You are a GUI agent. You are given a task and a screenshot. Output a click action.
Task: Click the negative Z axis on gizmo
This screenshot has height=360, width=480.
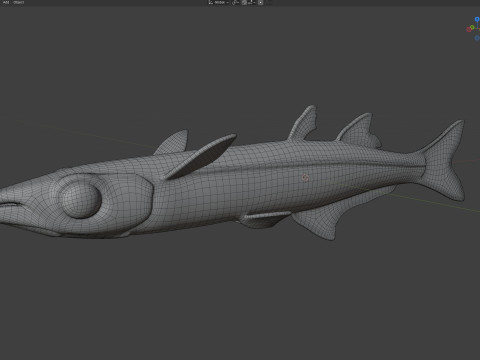(477, 38)
